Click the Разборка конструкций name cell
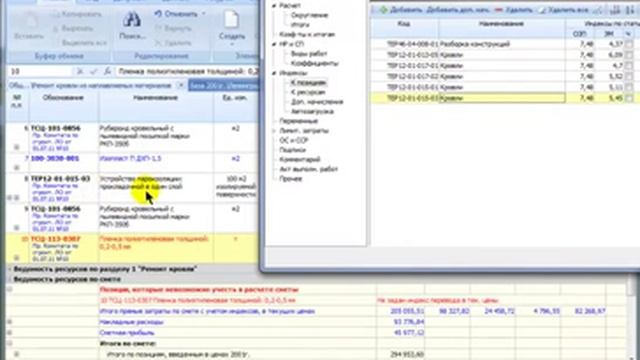Viewport: 640px width, 360px height. [x=502, y=44]
